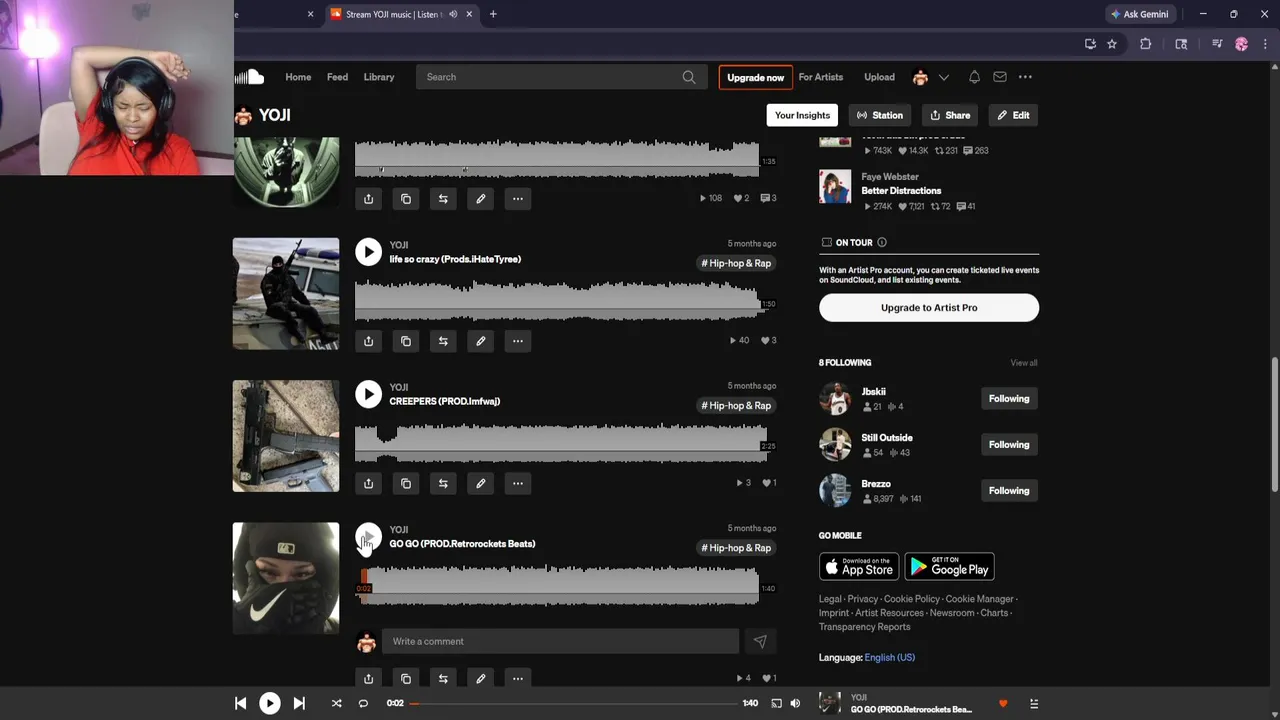Open the Feed page
The image size is (1280, 720).
[338, 77]
